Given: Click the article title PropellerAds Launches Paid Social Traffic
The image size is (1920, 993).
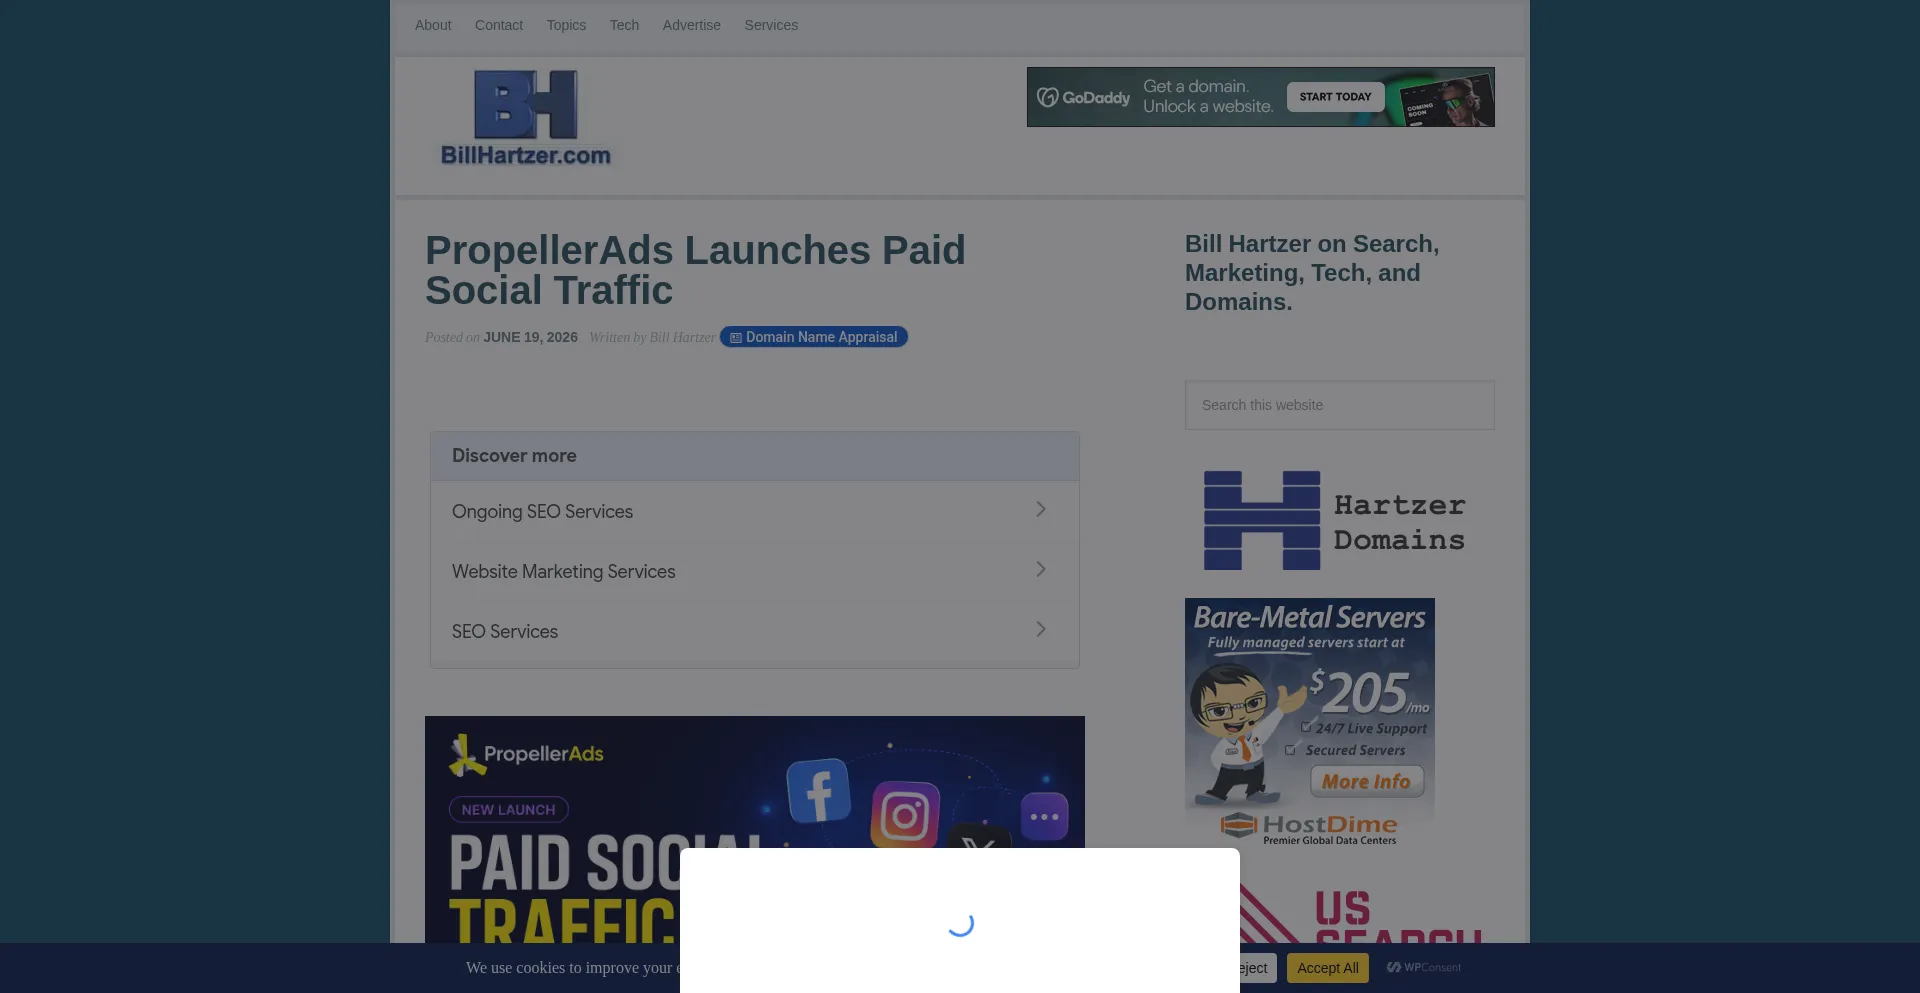Looking at the screenshot, I should (695, 270).
